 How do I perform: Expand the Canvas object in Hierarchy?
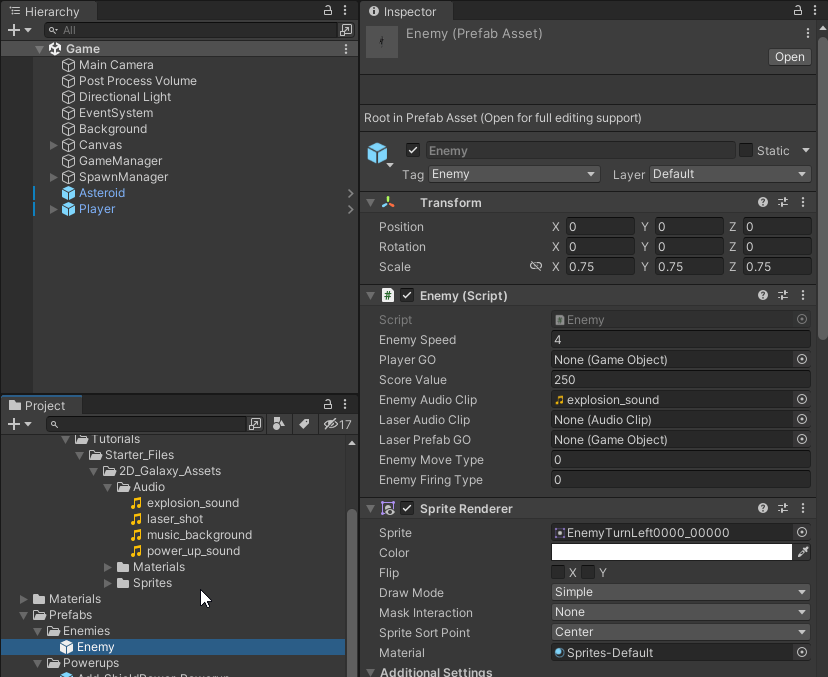pyautogui.click(x=53, y=145)
